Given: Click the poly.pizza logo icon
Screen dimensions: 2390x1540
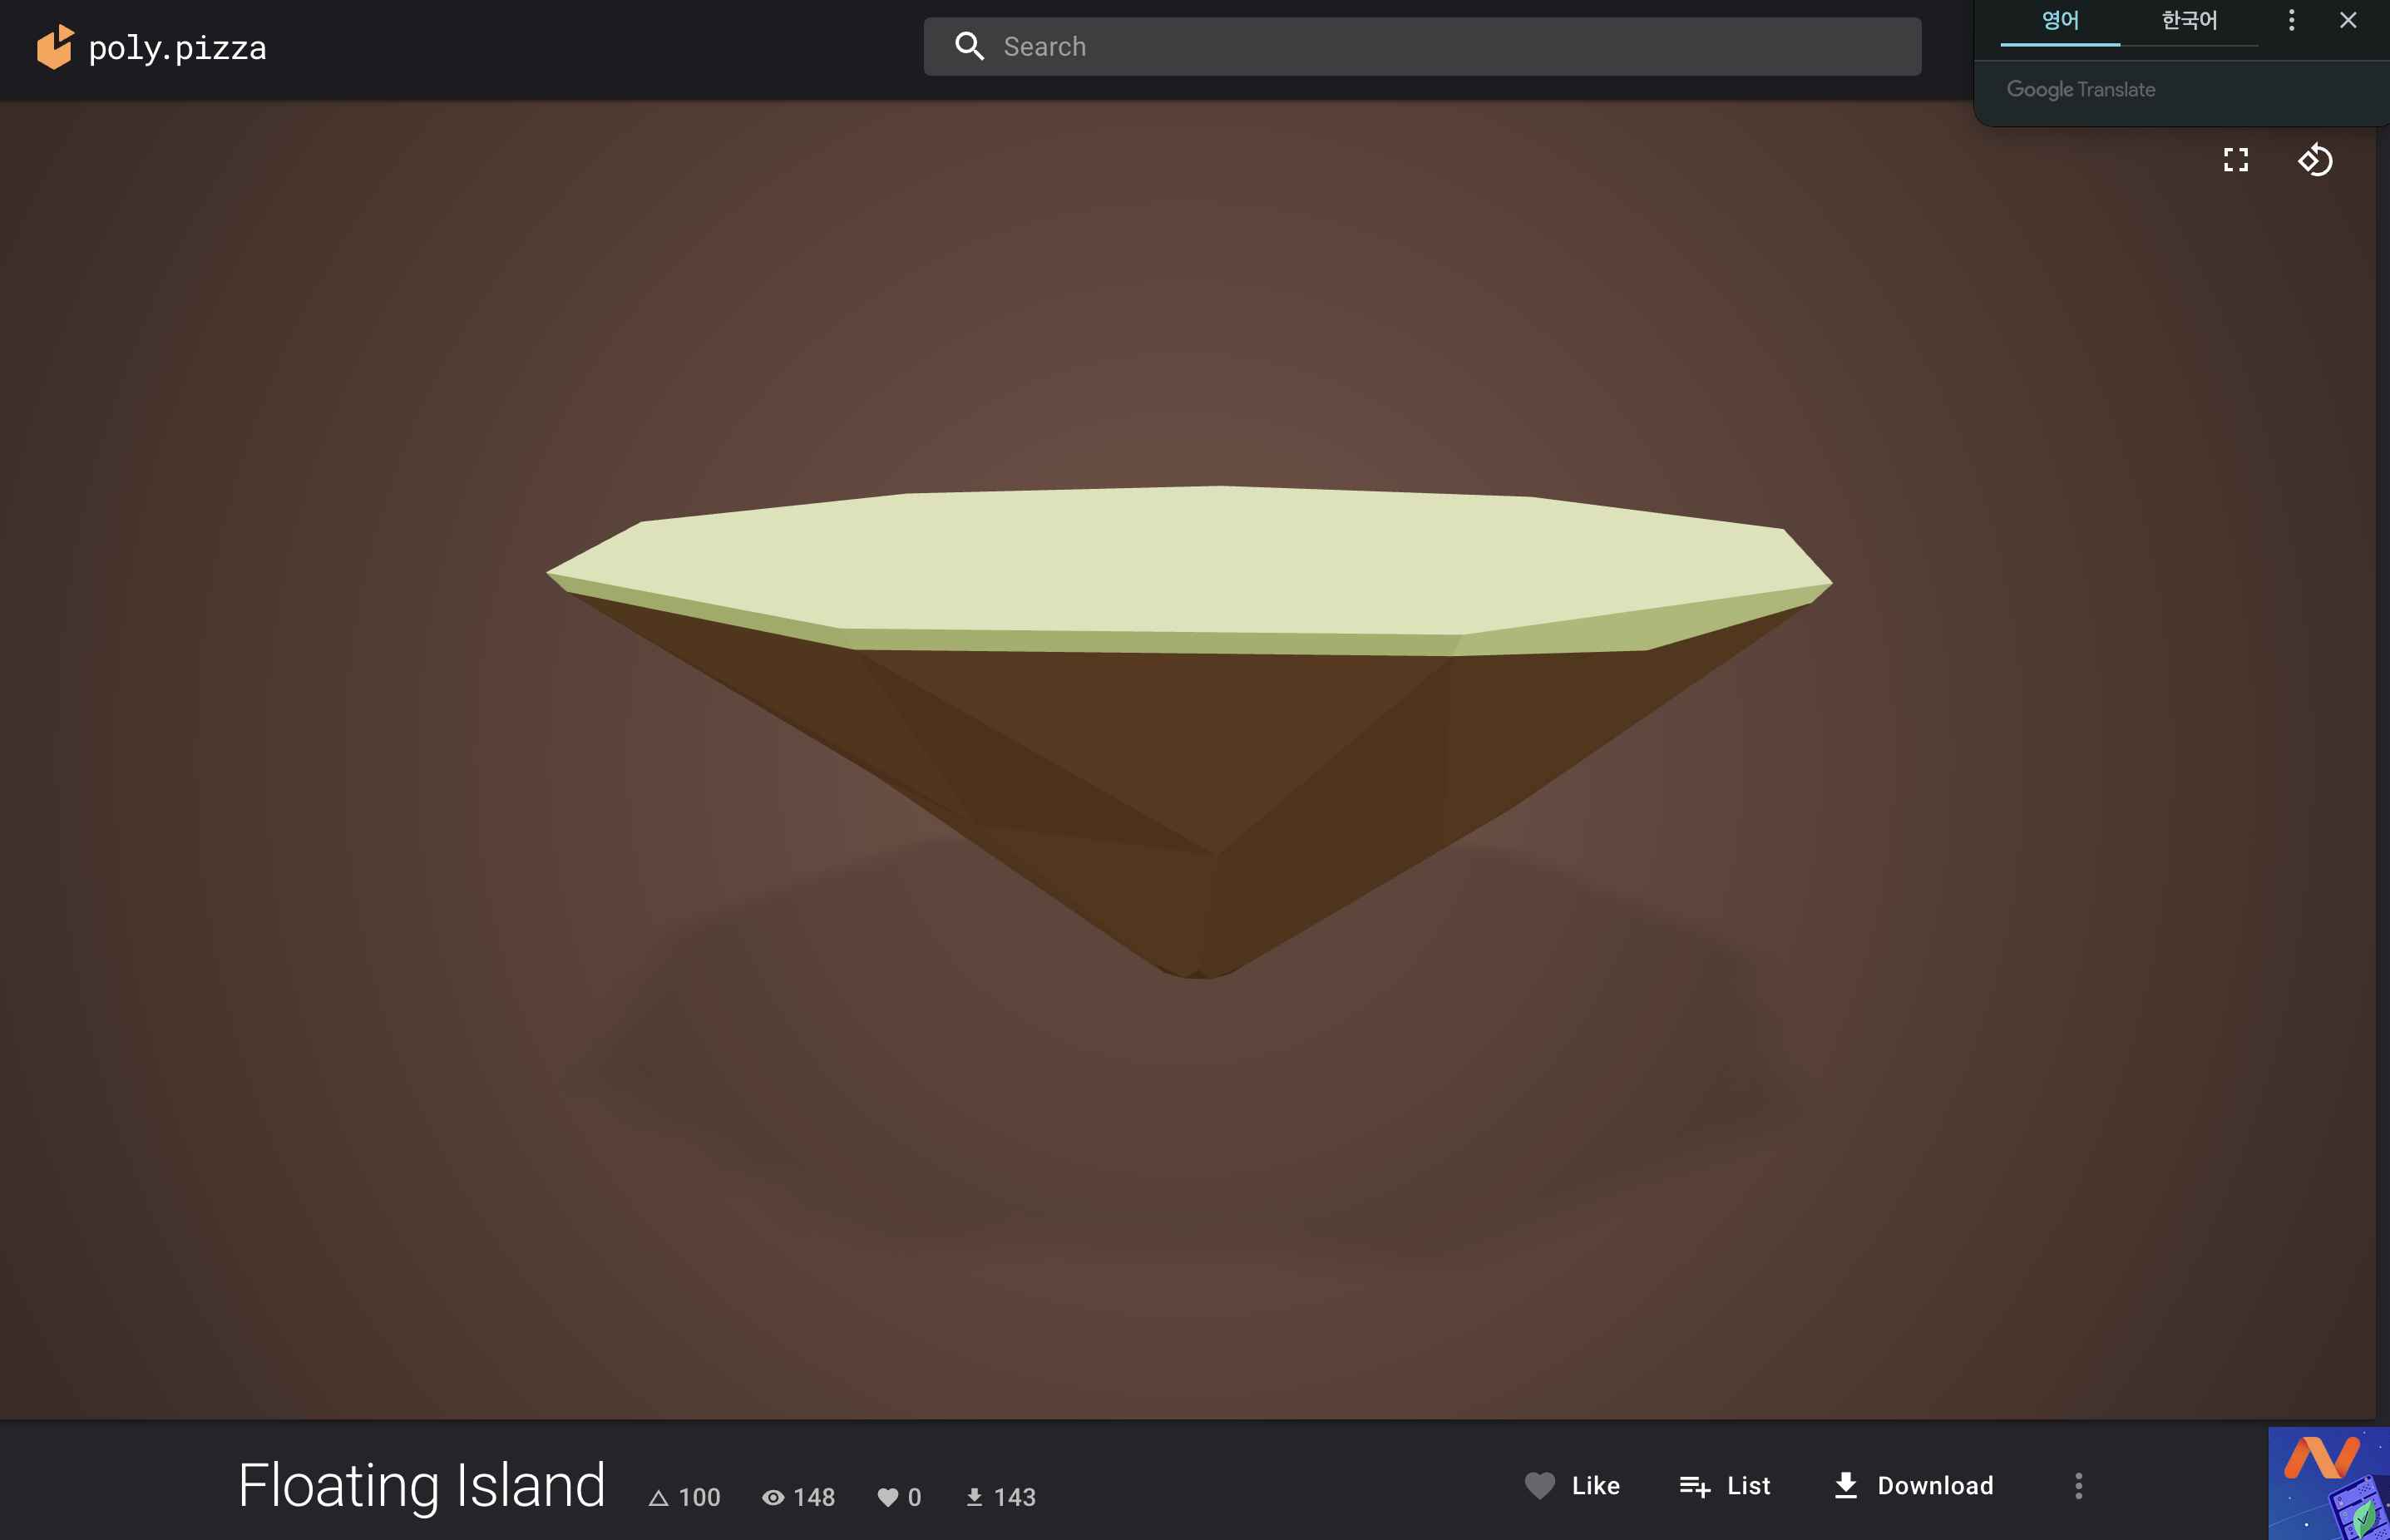Looking at the screenshot, I should coord(55,47).
